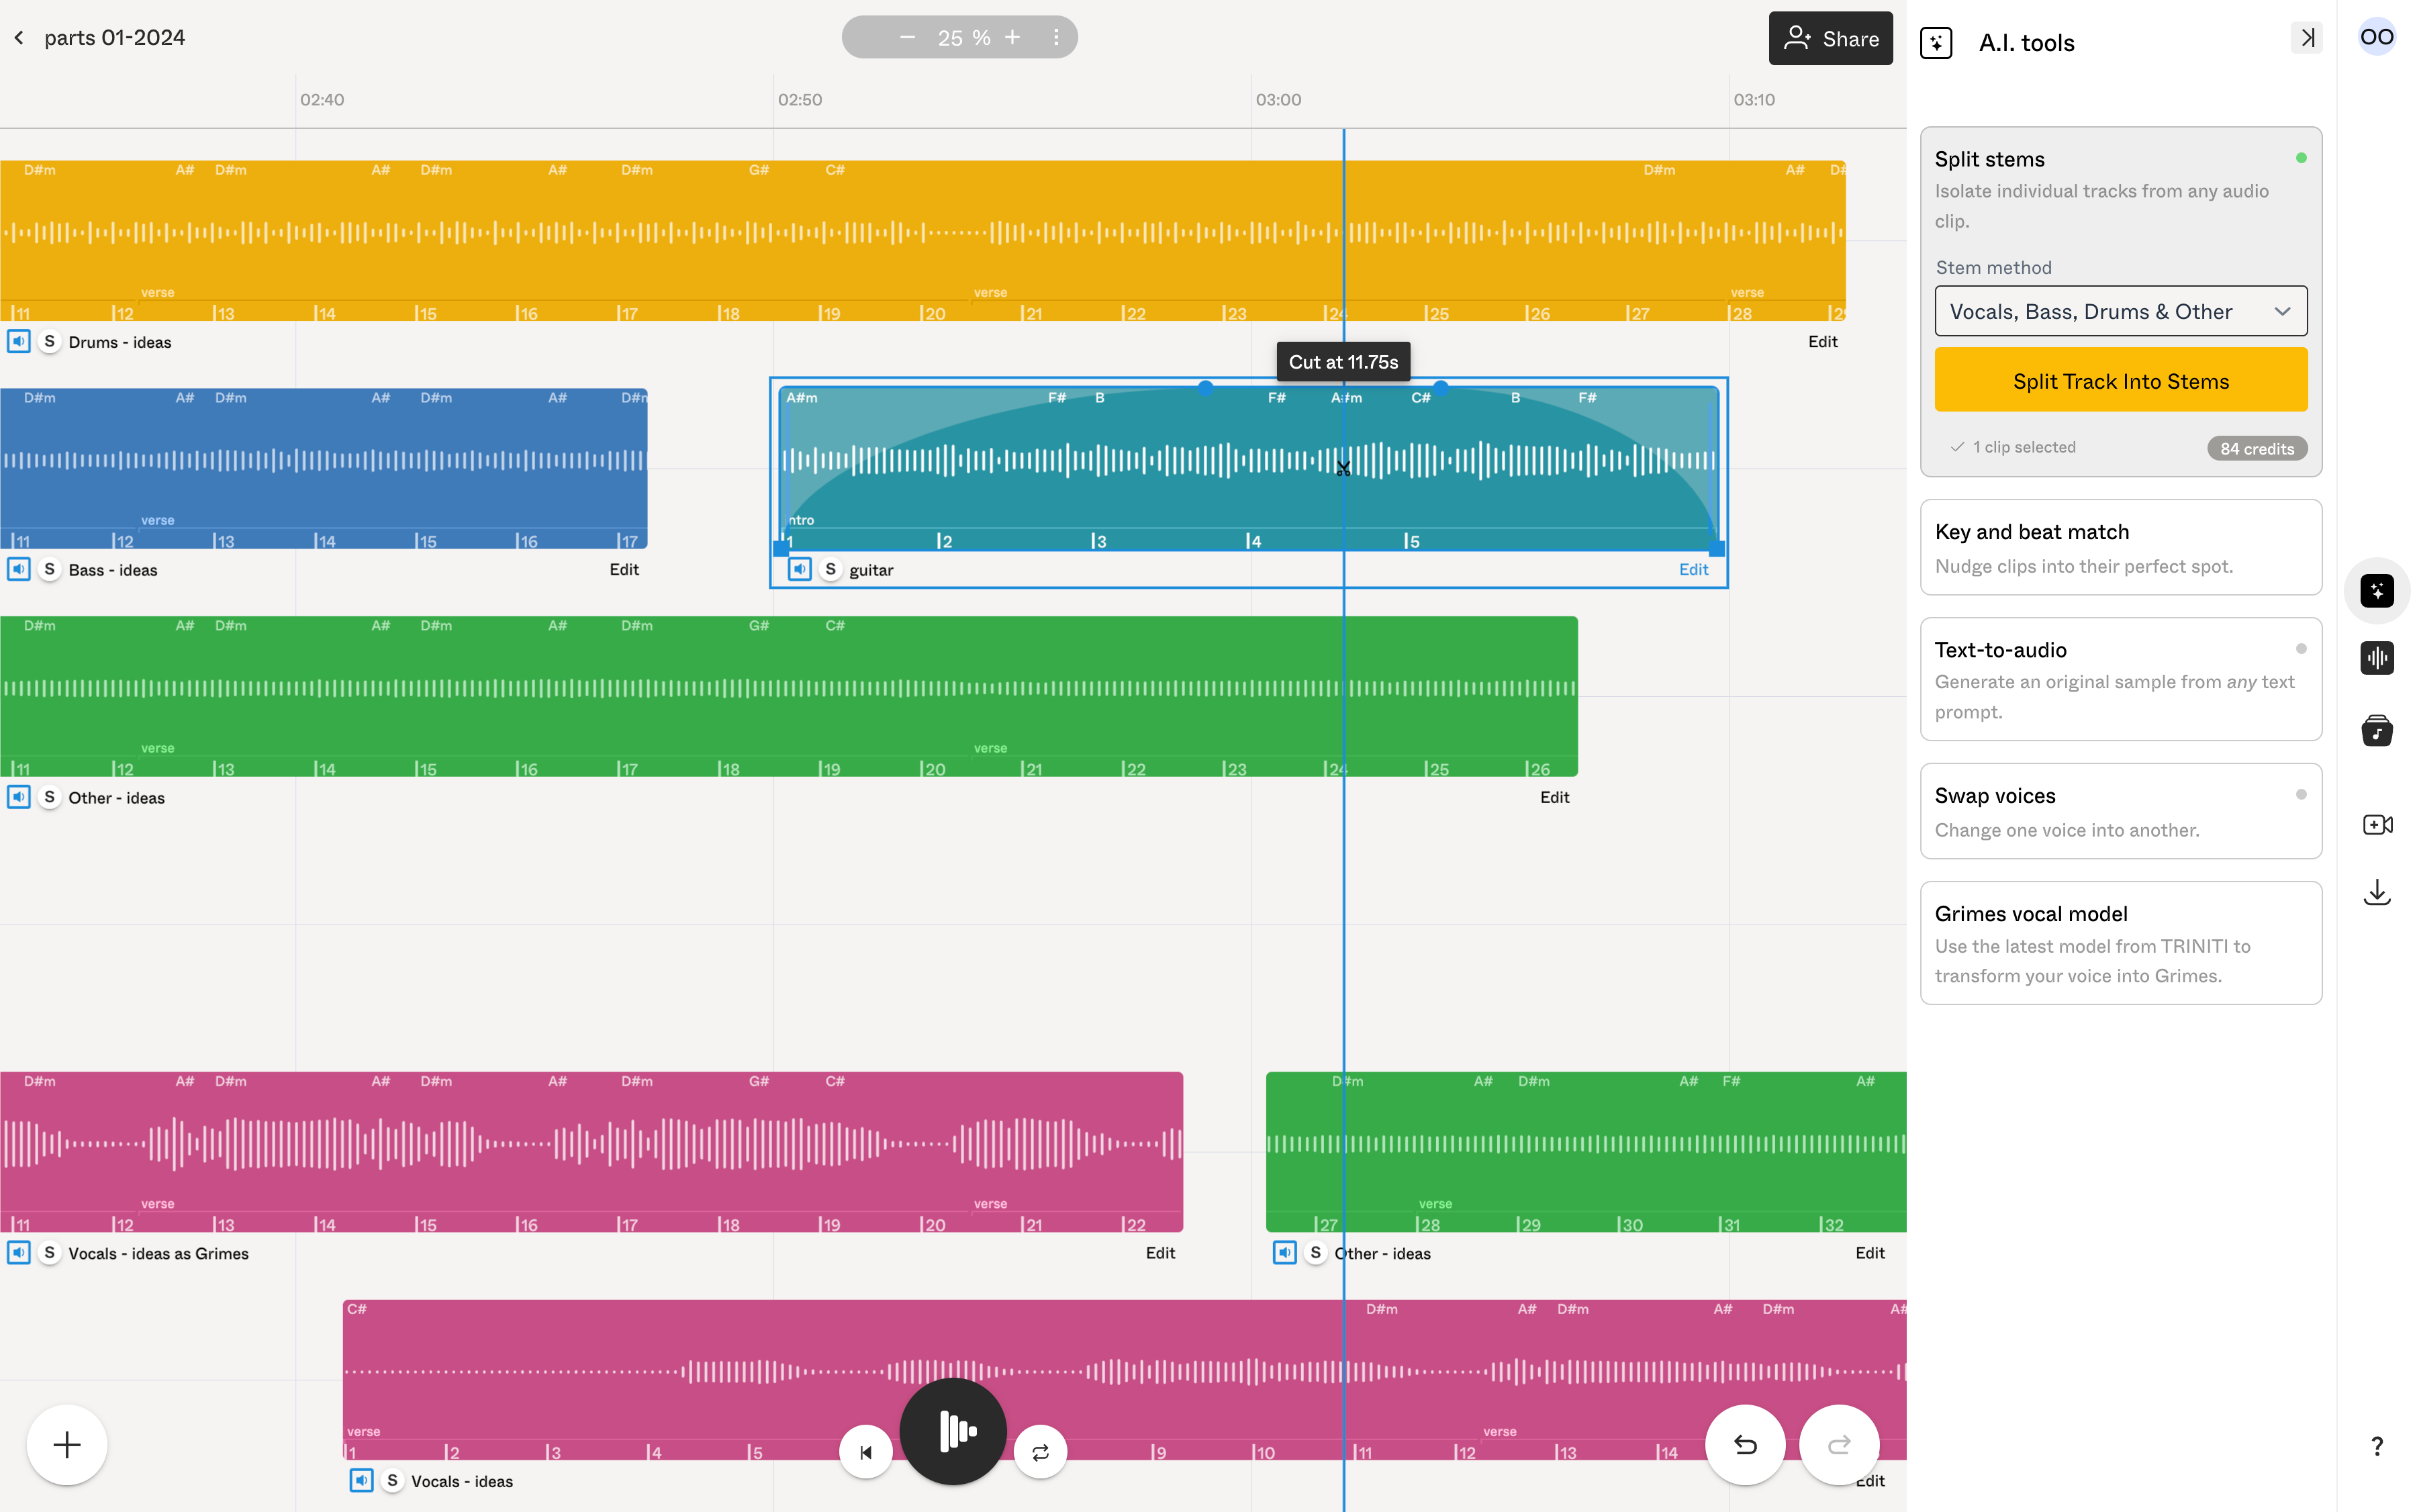Open the A.I. tools sparkle icon
2417x1512 pixels.
(2376, 590)
